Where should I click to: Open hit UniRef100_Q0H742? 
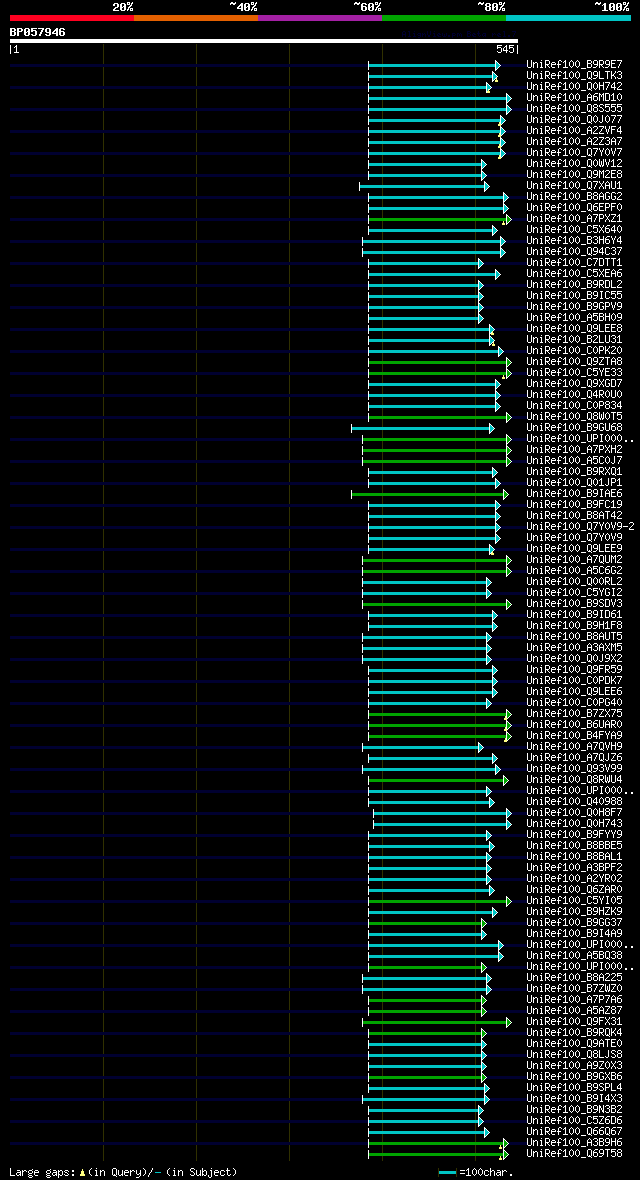574,87
